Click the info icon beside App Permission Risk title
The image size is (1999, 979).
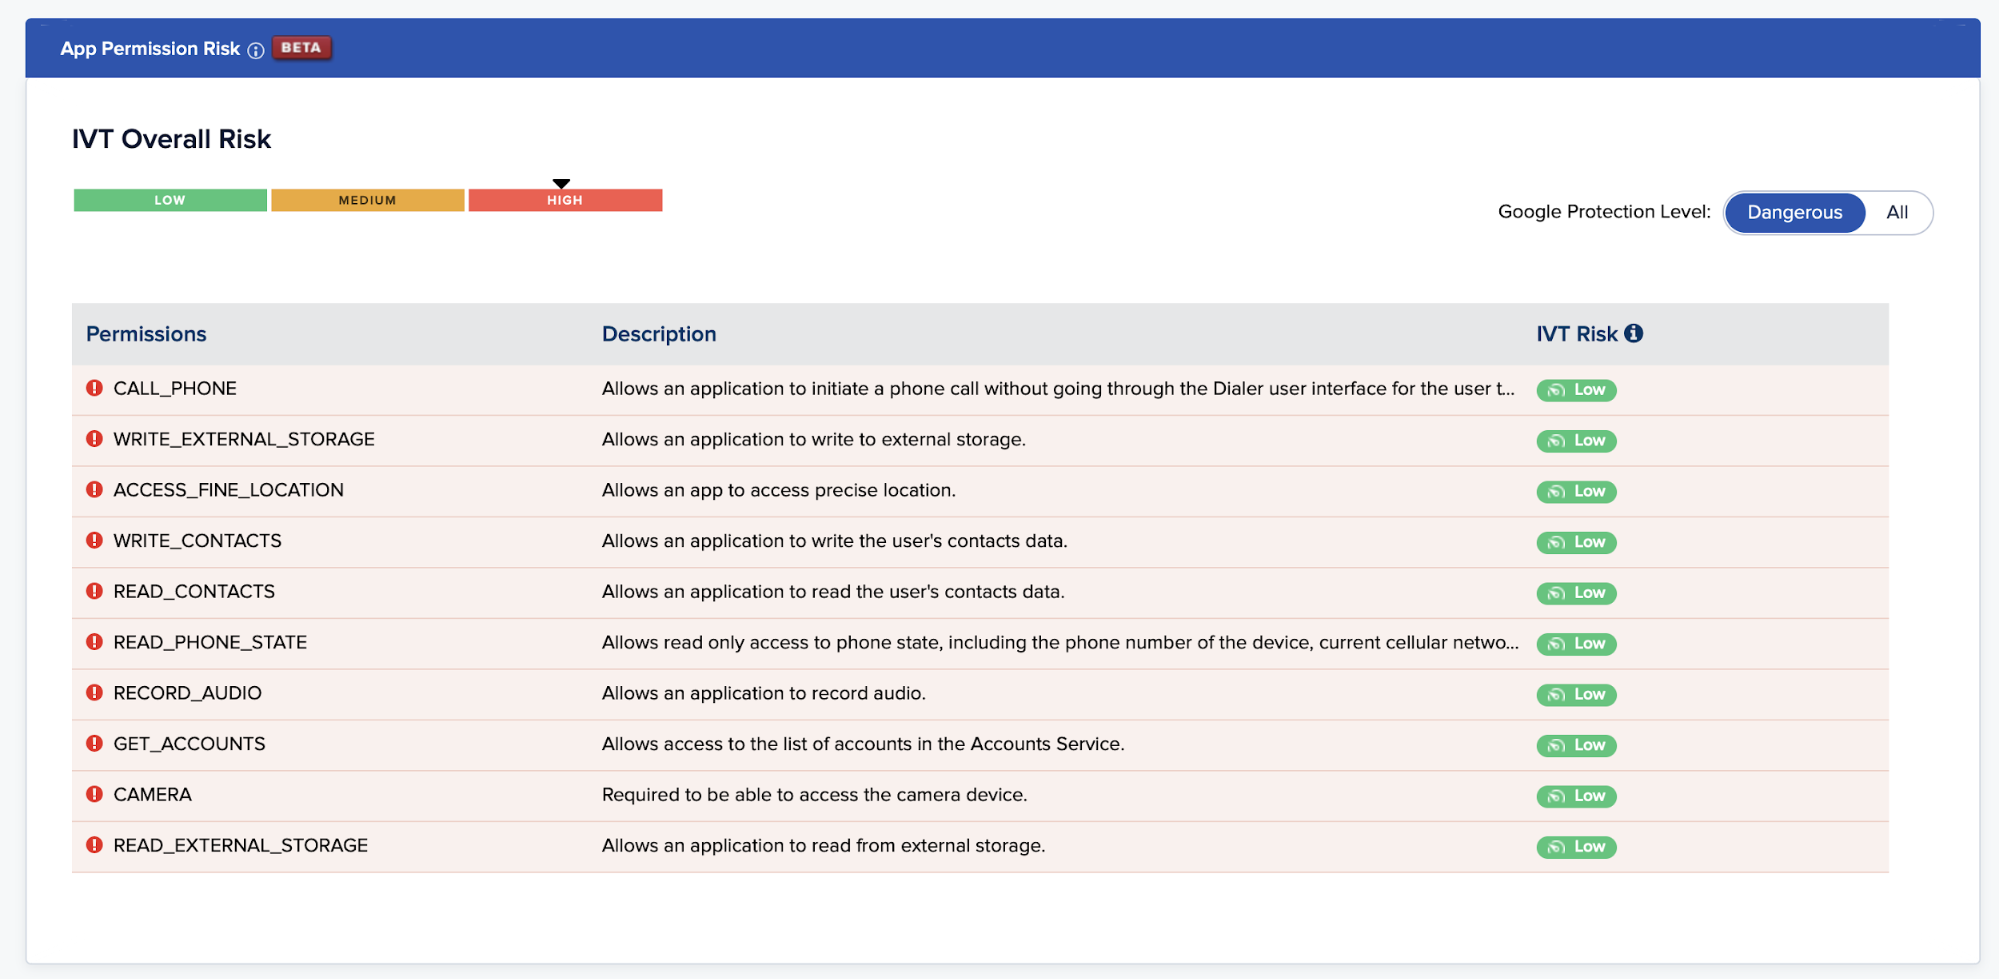(x=256, y=49)
